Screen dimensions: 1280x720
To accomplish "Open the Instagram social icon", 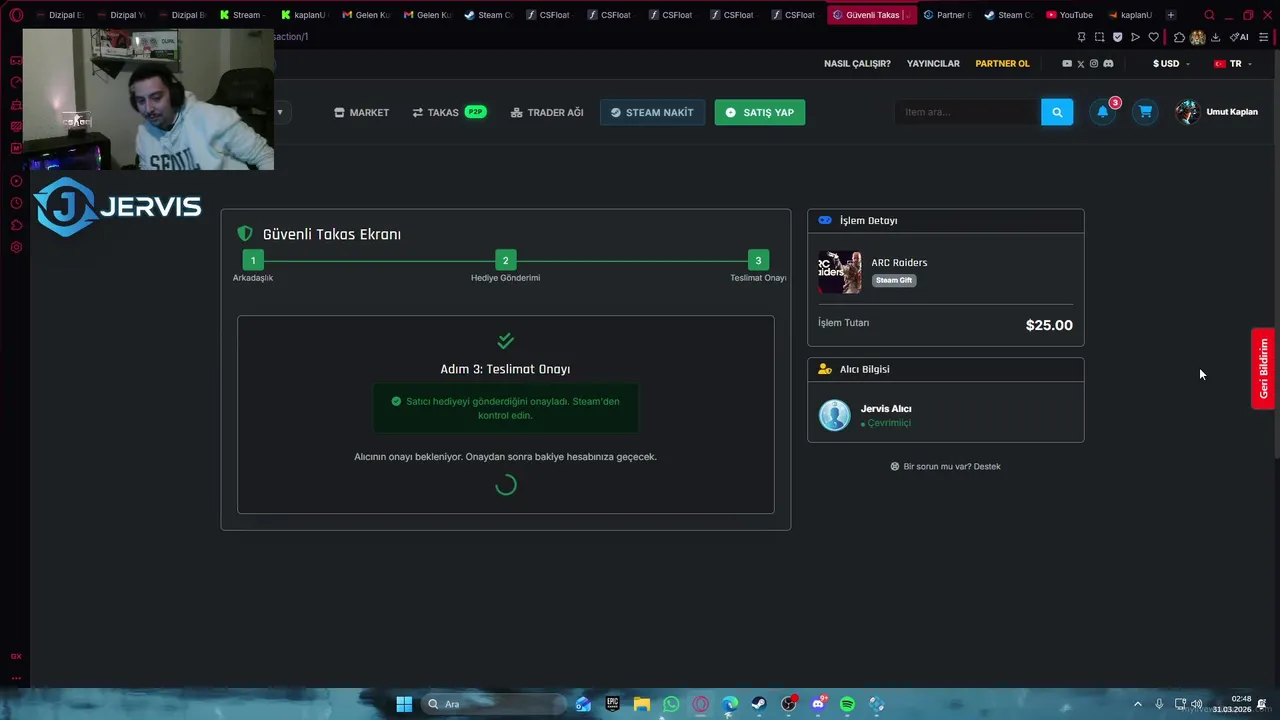I will 1094,64.
